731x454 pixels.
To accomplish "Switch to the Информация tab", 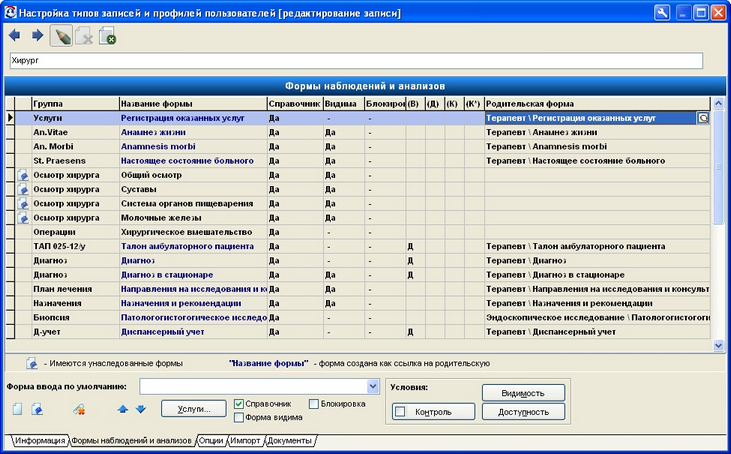I will coord(40,440).
